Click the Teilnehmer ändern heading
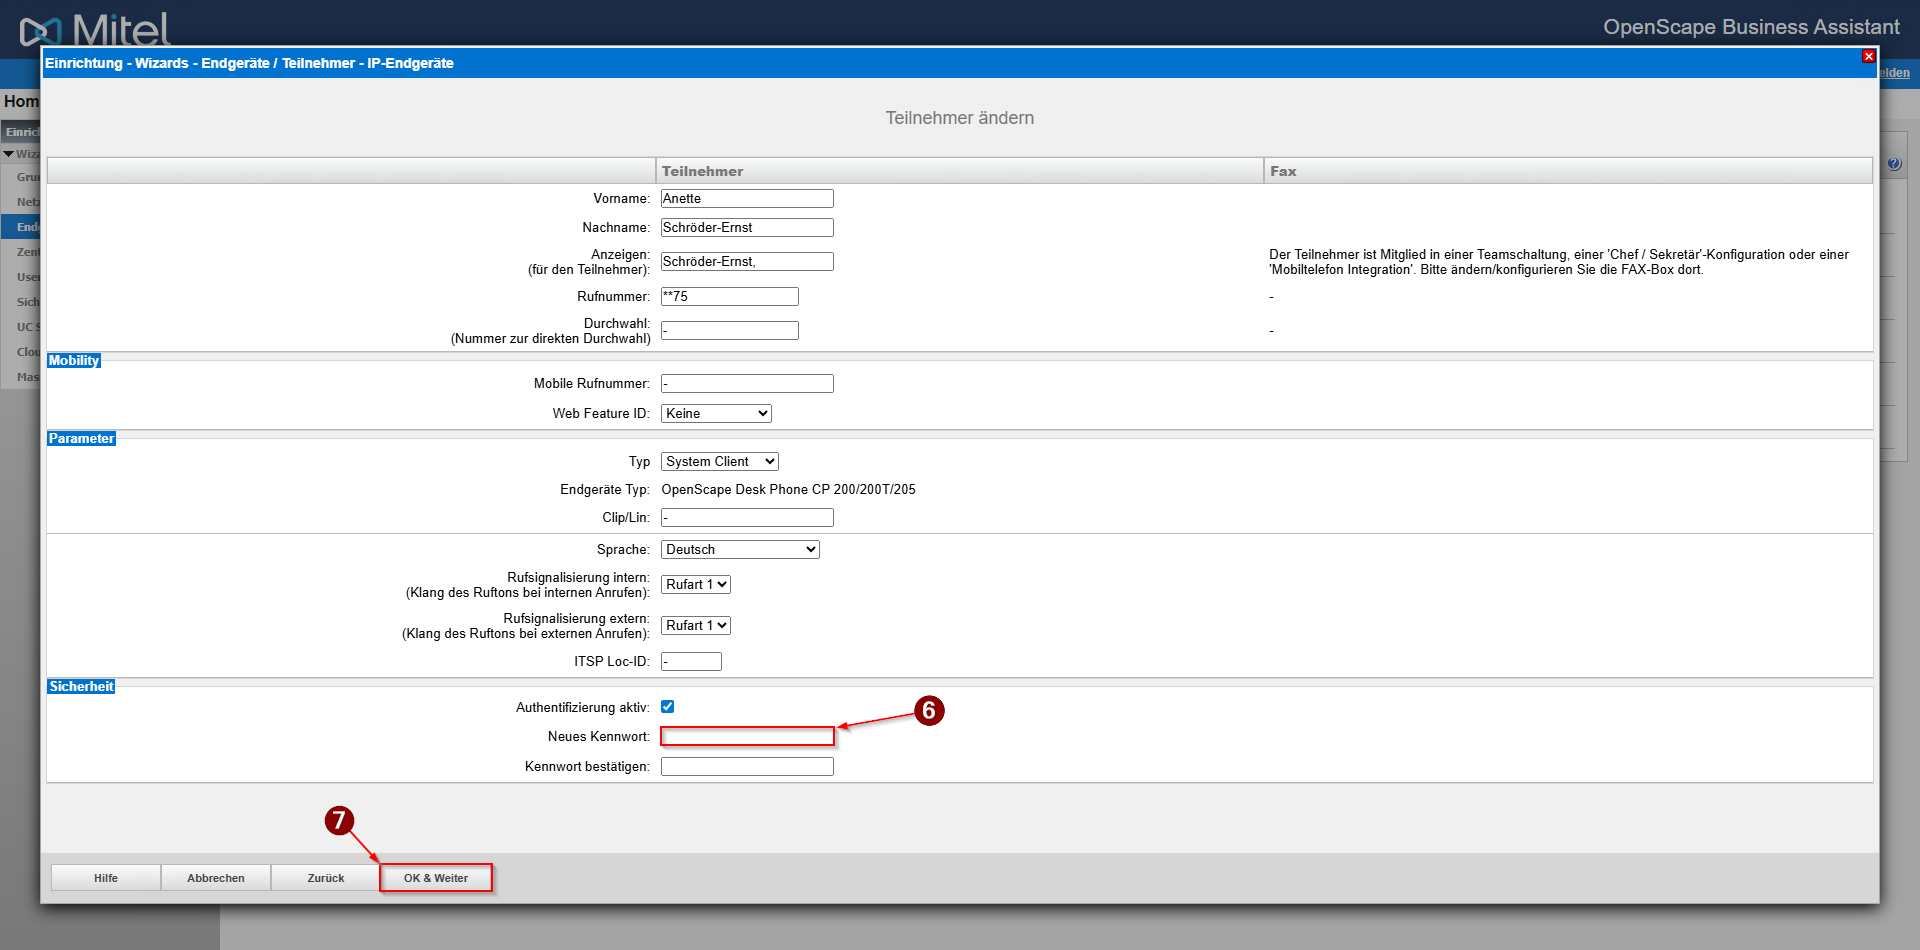 tap(960, 118)
